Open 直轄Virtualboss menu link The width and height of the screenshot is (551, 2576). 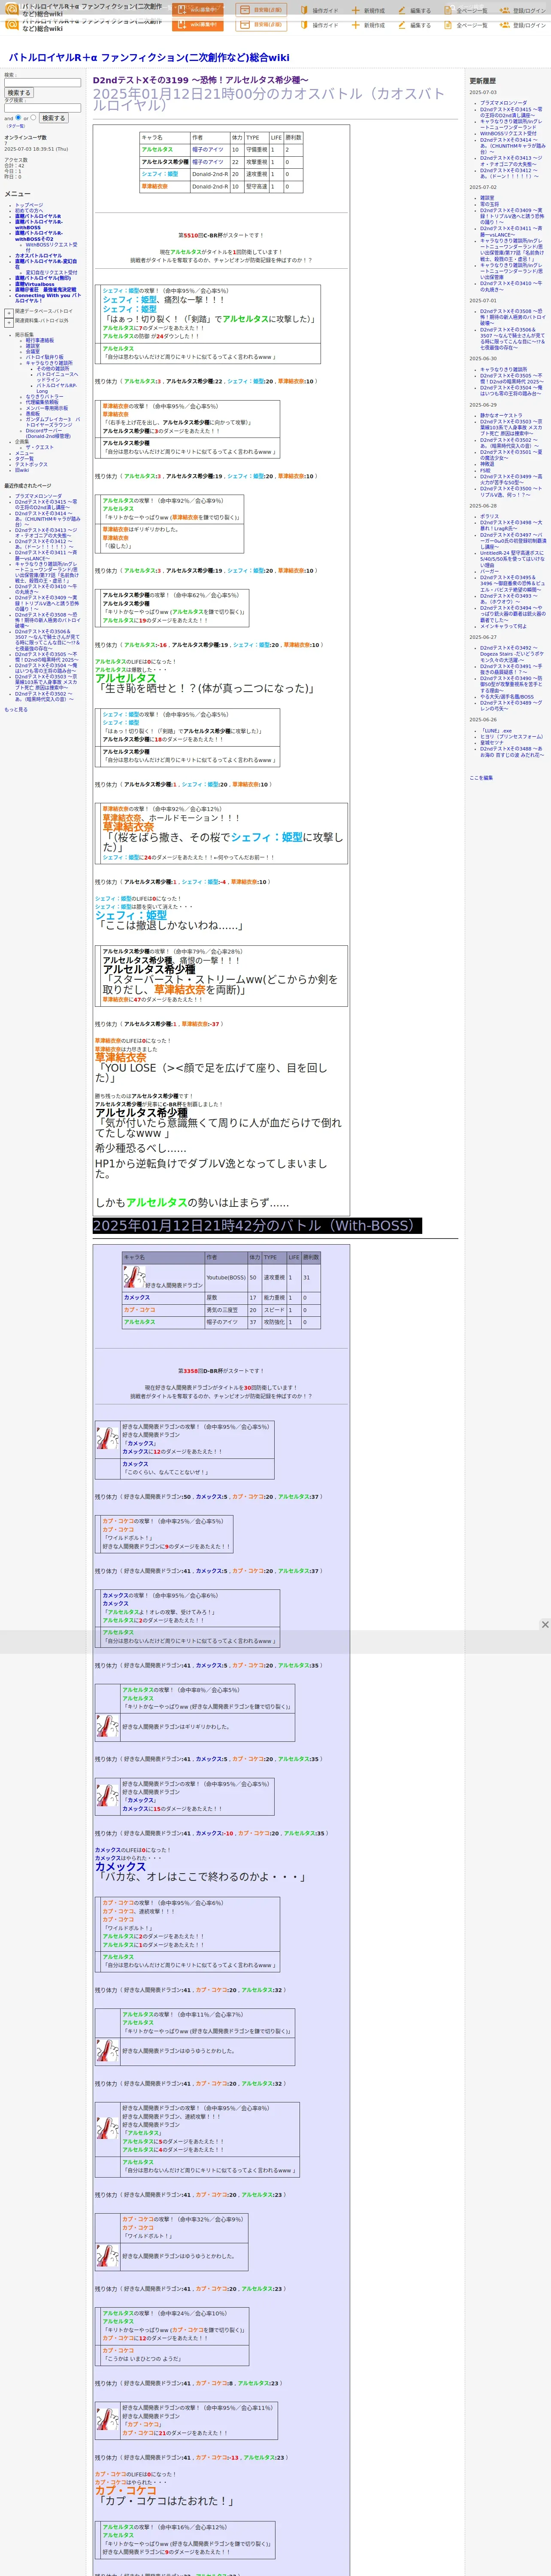click(x=35, y=284)
